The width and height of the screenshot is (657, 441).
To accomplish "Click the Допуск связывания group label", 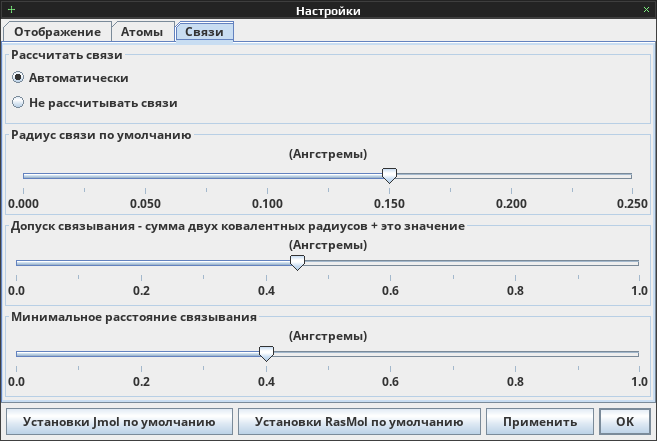I will 238,226.
